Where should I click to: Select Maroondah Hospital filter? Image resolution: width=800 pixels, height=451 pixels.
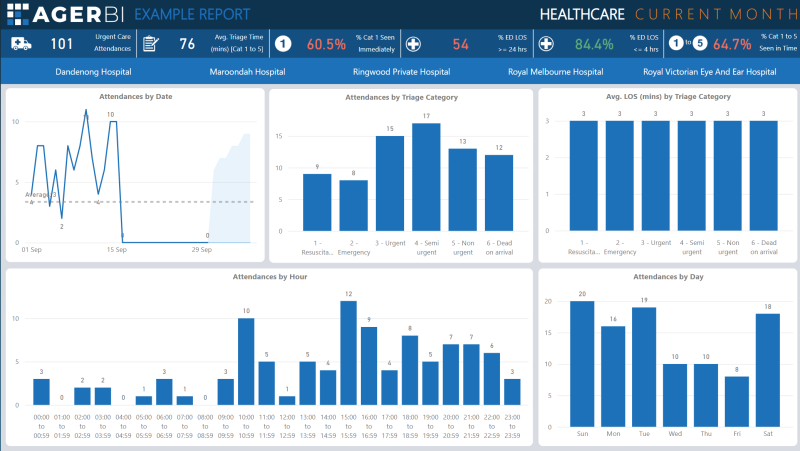coord(247,72)
